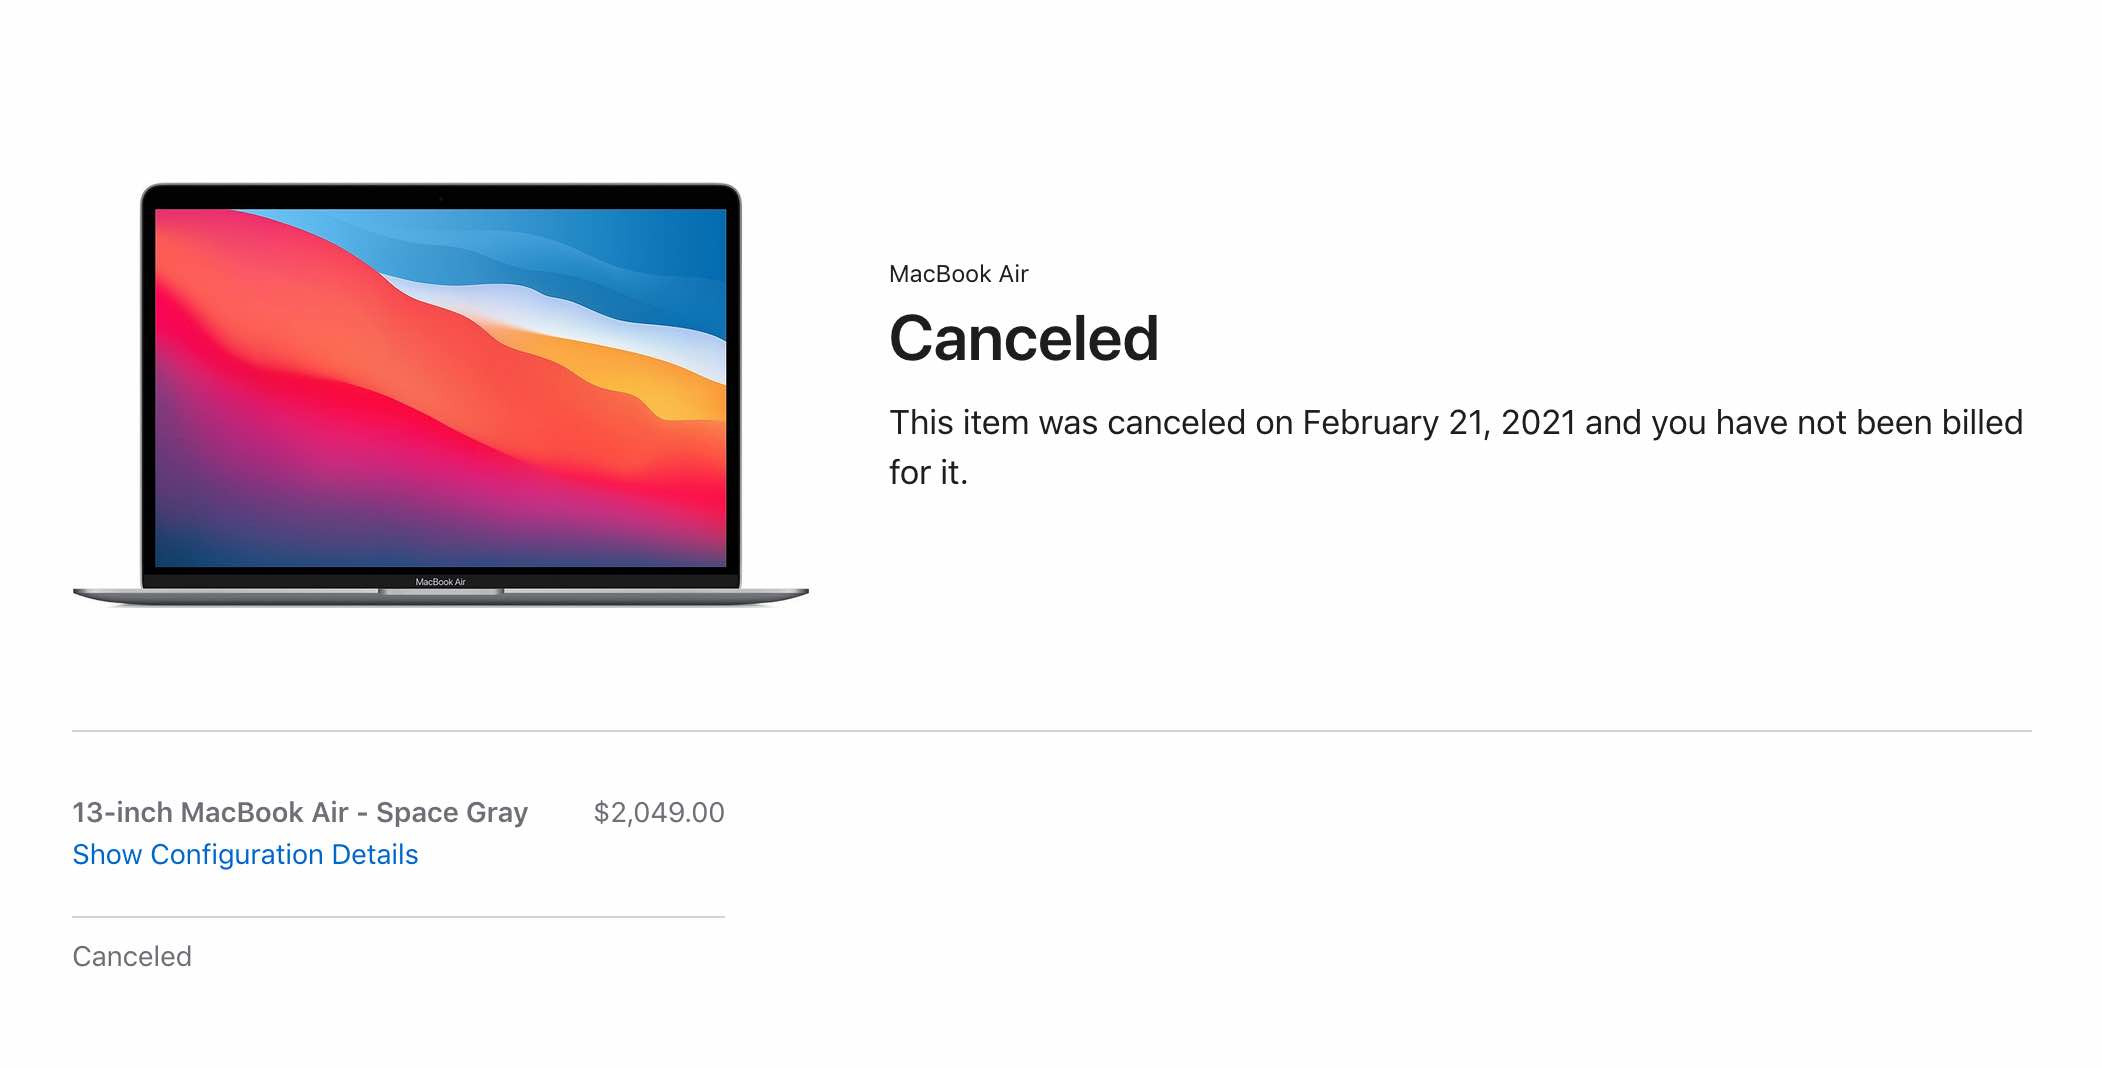Click the short divider below configuration link

tap(398, 917)
